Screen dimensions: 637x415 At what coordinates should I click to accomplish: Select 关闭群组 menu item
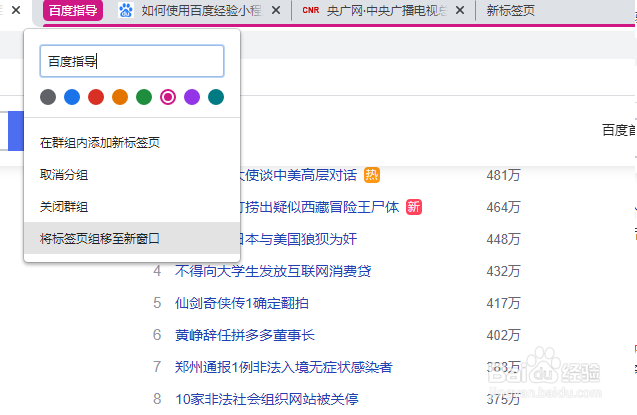pos(132,207)
